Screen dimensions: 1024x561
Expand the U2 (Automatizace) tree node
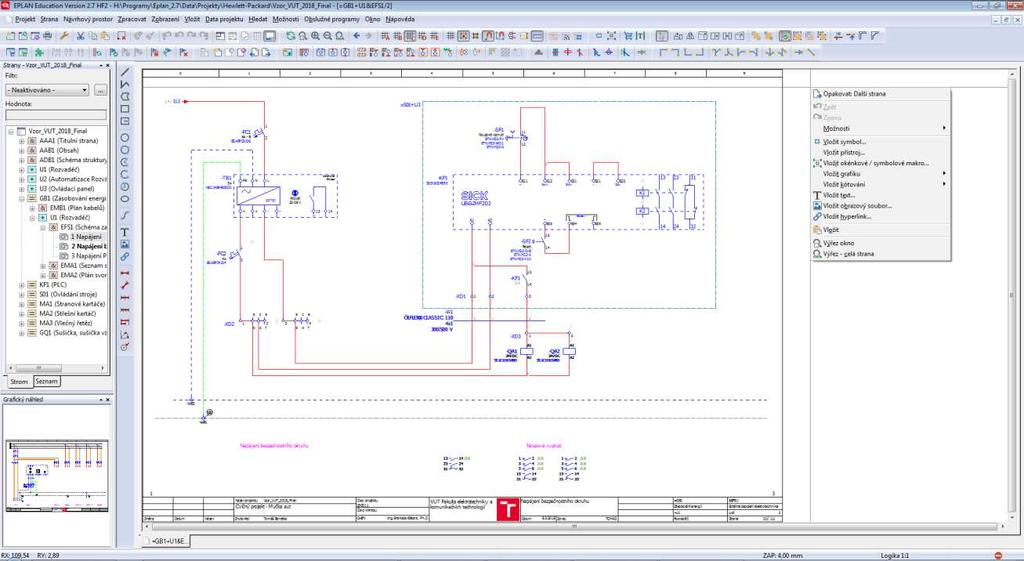tap(22, 179)
